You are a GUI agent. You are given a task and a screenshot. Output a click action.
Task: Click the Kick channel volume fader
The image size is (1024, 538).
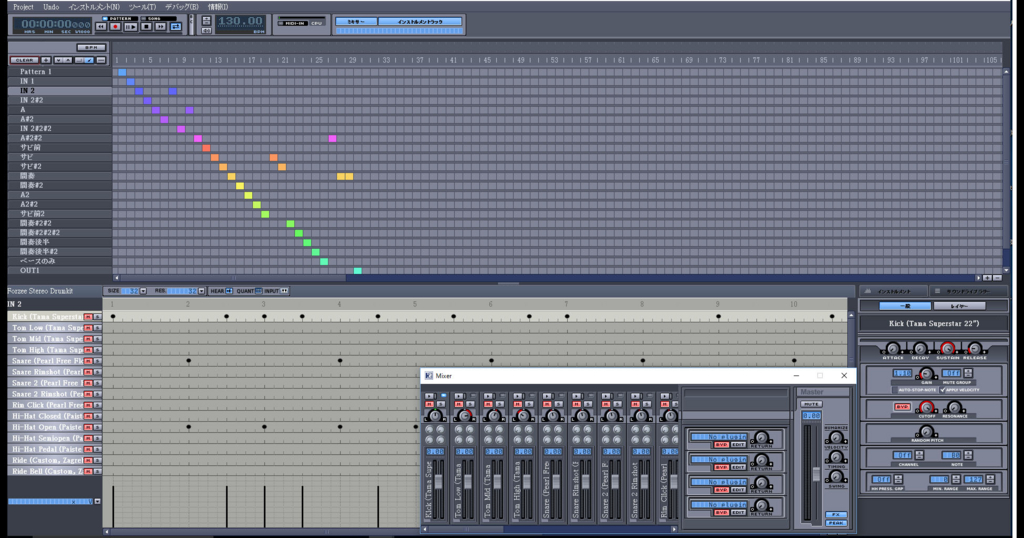pos(439,481)
